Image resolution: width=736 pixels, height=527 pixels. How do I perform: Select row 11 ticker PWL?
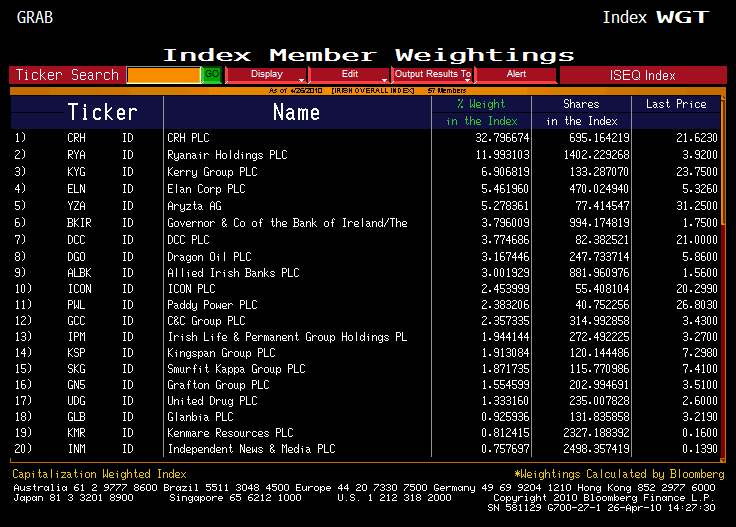[77, 305]
